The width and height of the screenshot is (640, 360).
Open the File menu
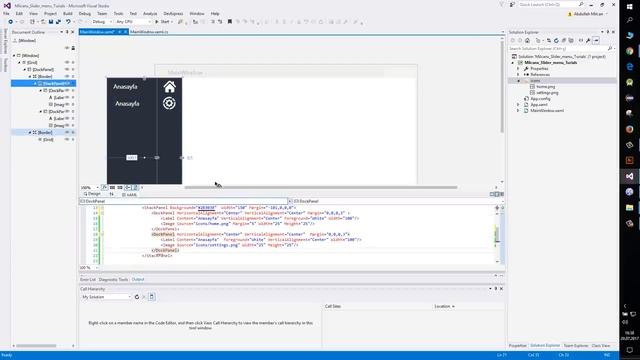(6, 13)
